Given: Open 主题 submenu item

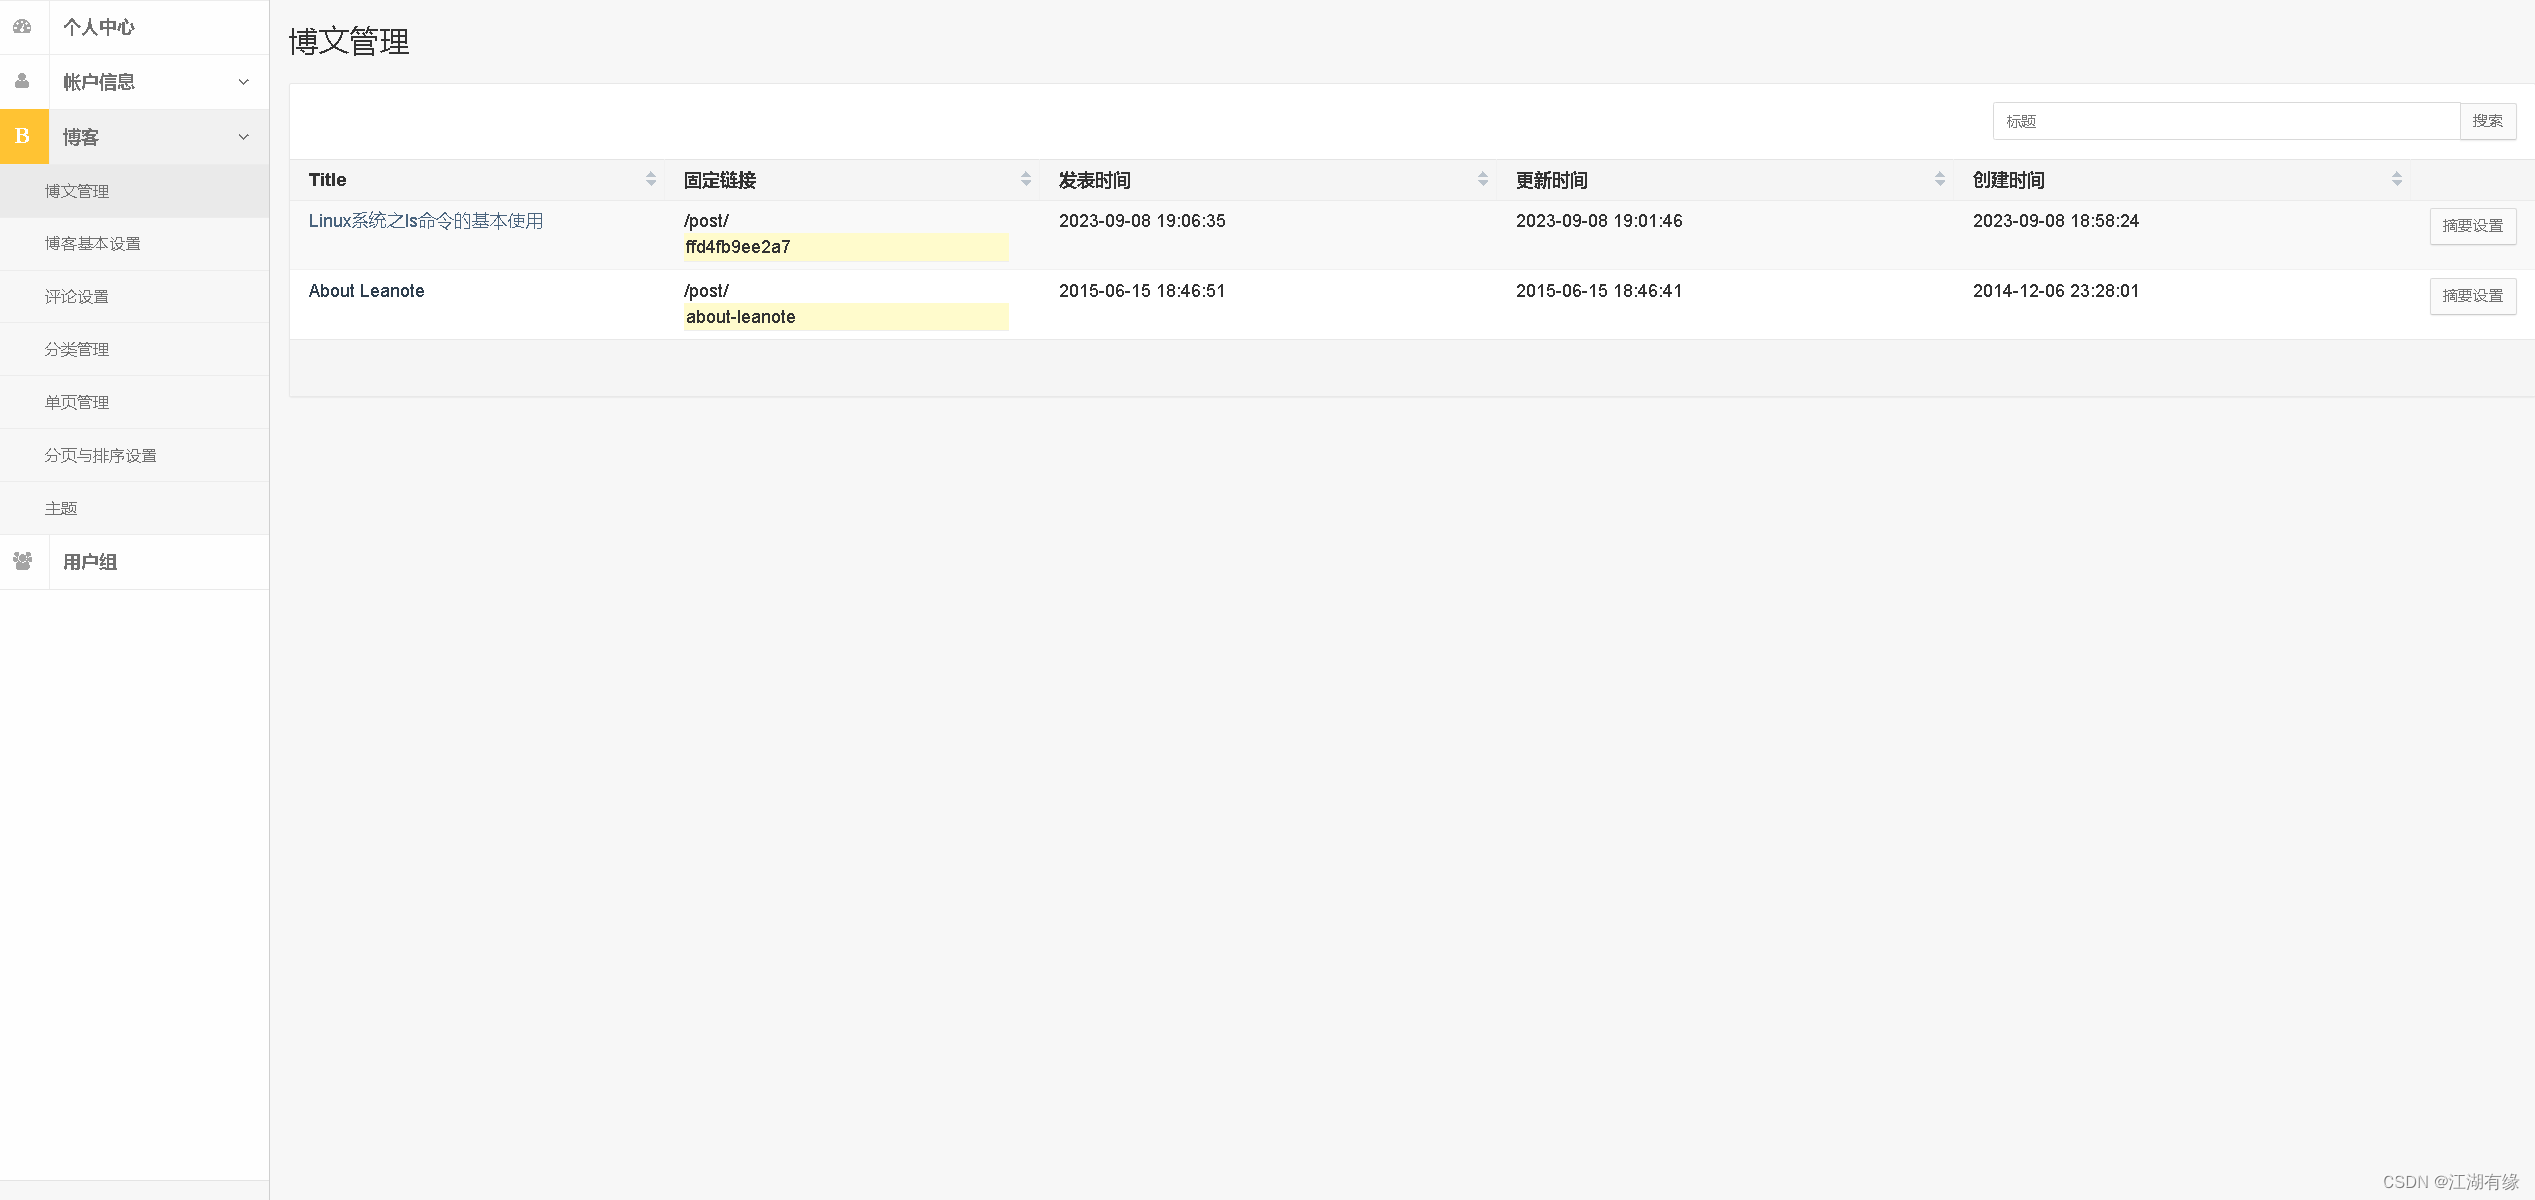Looking at the screenshot, I should coord(134,508).
